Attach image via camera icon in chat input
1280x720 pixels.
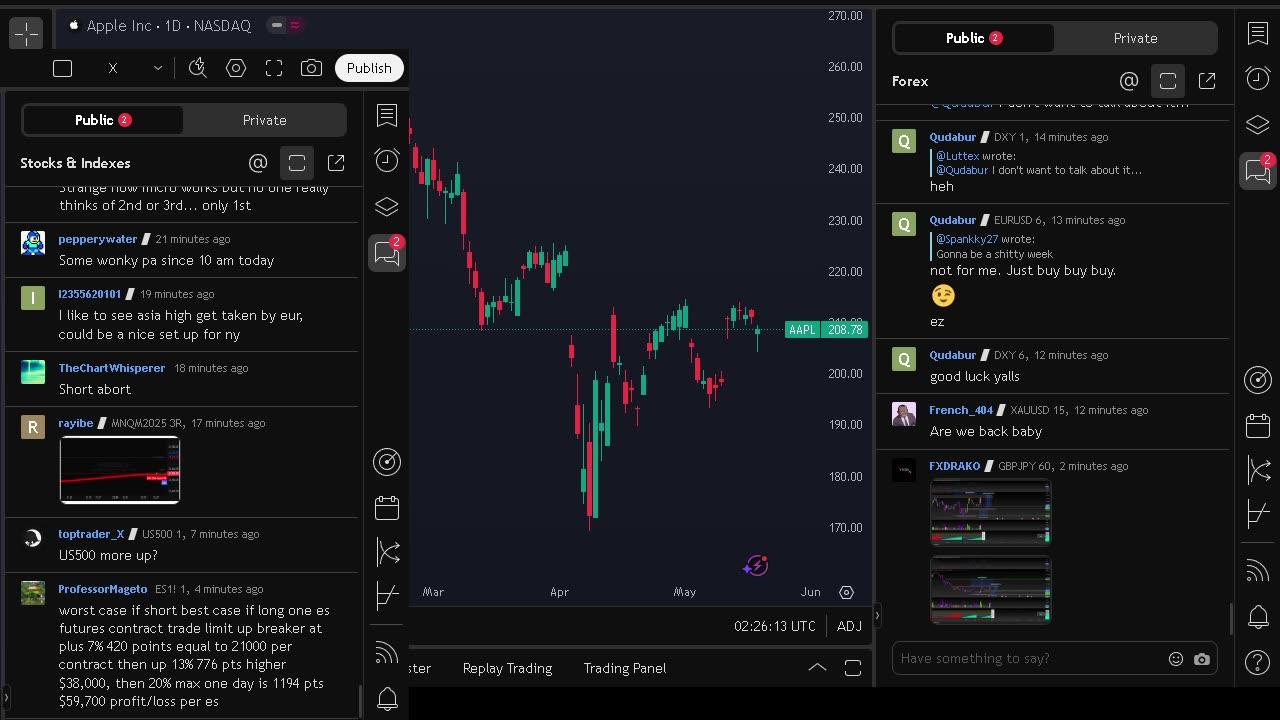tap(1202, 659)
